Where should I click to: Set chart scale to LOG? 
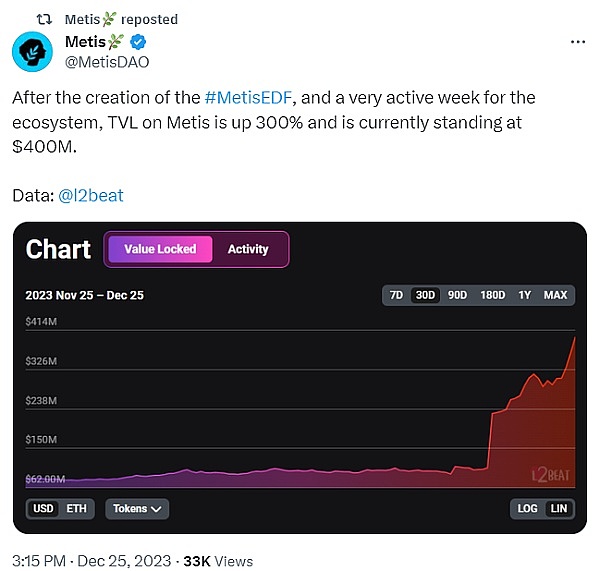coord(528,509)
